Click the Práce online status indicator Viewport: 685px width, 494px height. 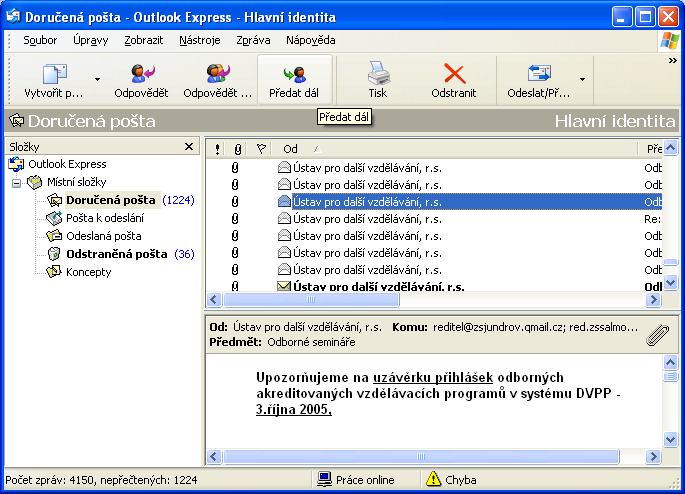pyautogui.click(x=356, y=480)
